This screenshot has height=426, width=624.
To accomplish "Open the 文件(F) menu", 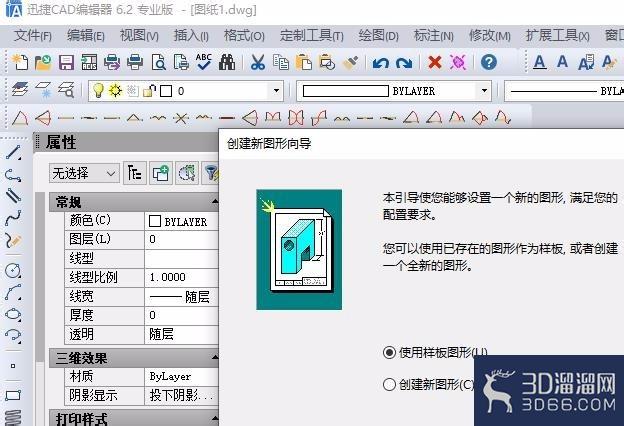I will pos(33,36).
